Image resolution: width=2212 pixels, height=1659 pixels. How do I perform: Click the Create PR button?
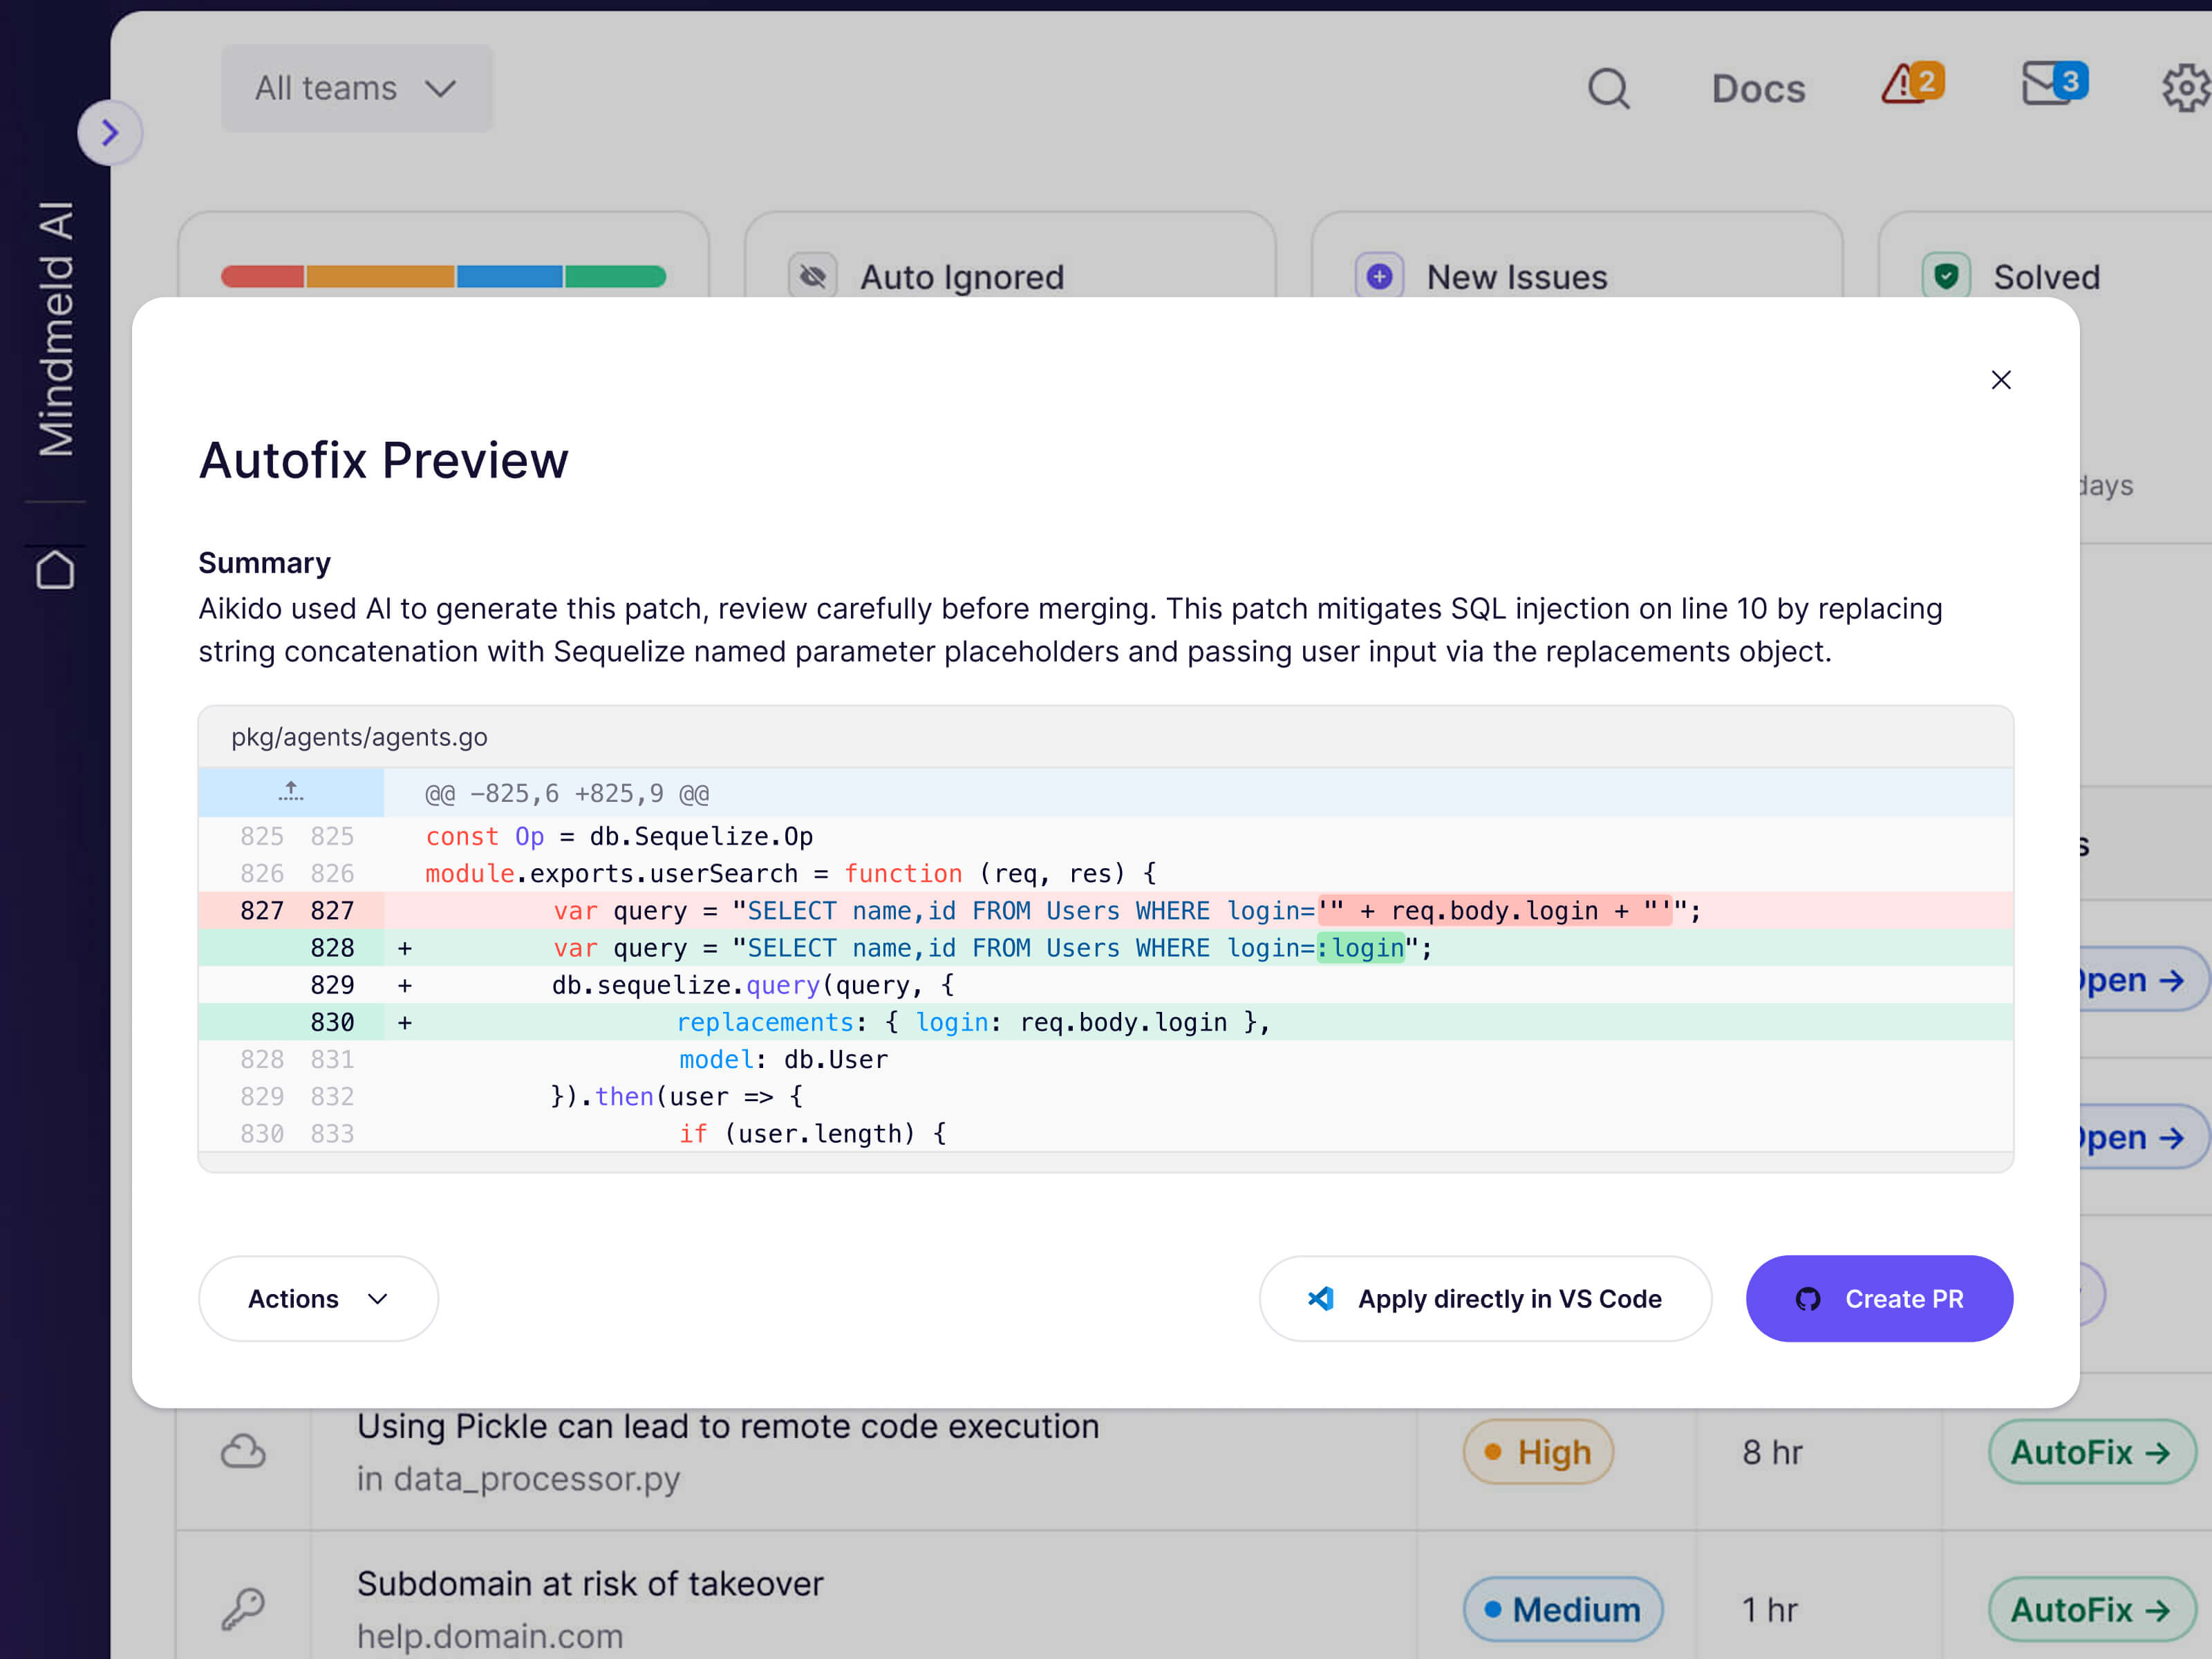click(1879, 1298)
